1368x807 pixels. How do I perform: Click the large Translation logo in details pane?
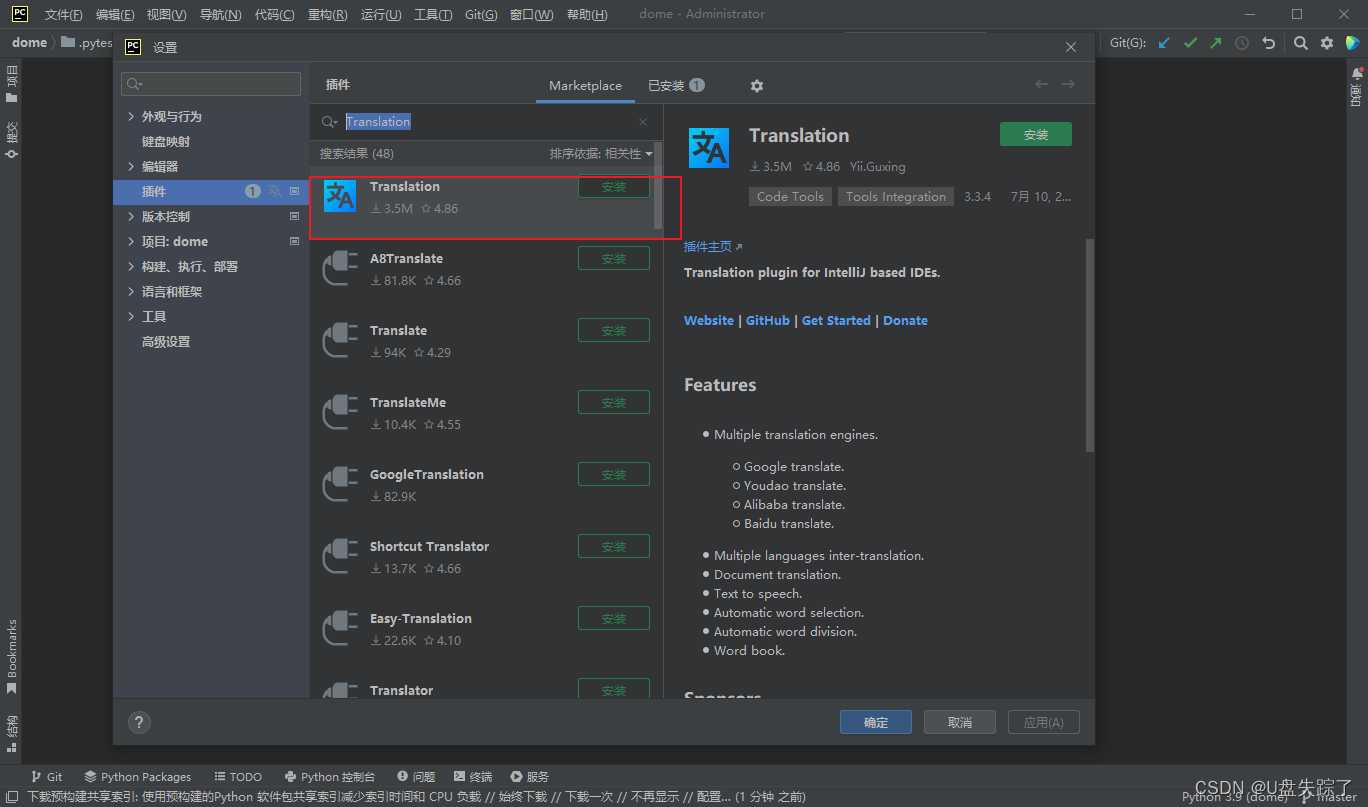click(709, 148)
